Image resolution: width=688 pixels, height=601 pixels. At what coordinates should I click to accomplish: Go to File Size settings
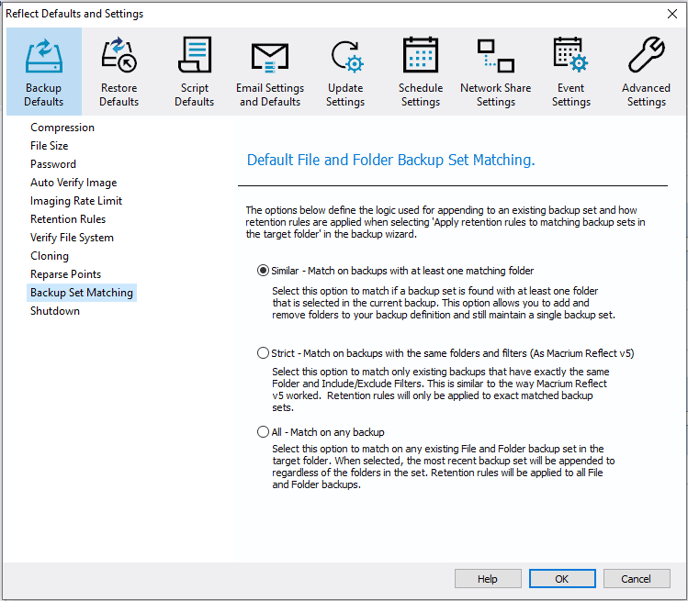point(49,146)
